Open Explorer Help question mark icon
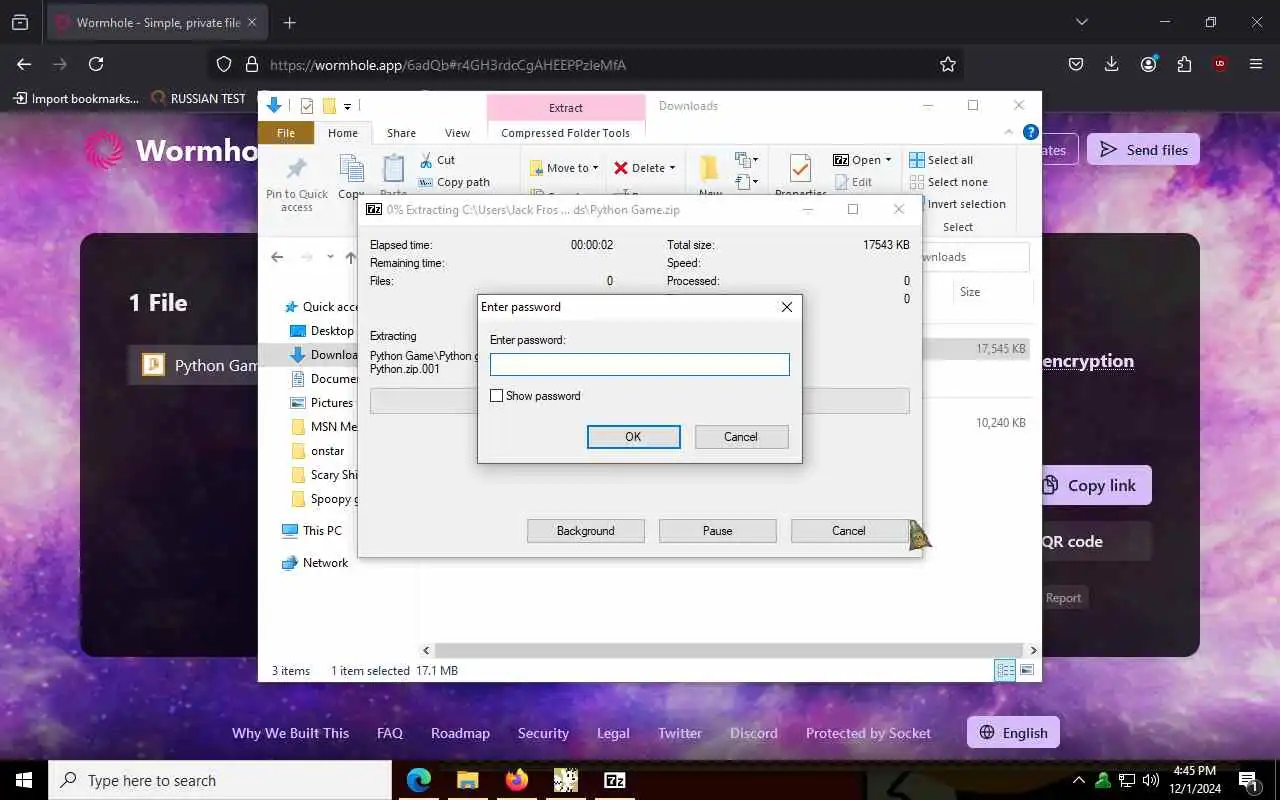 1030,132
